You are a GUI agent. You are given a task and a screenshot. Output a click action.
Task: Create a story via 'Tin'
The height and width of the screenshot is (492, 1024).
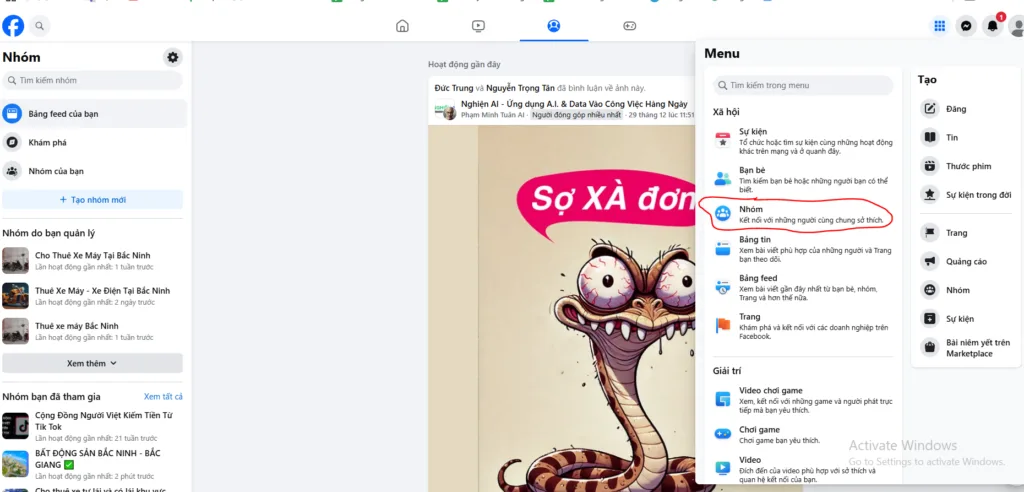coord(966,137)
